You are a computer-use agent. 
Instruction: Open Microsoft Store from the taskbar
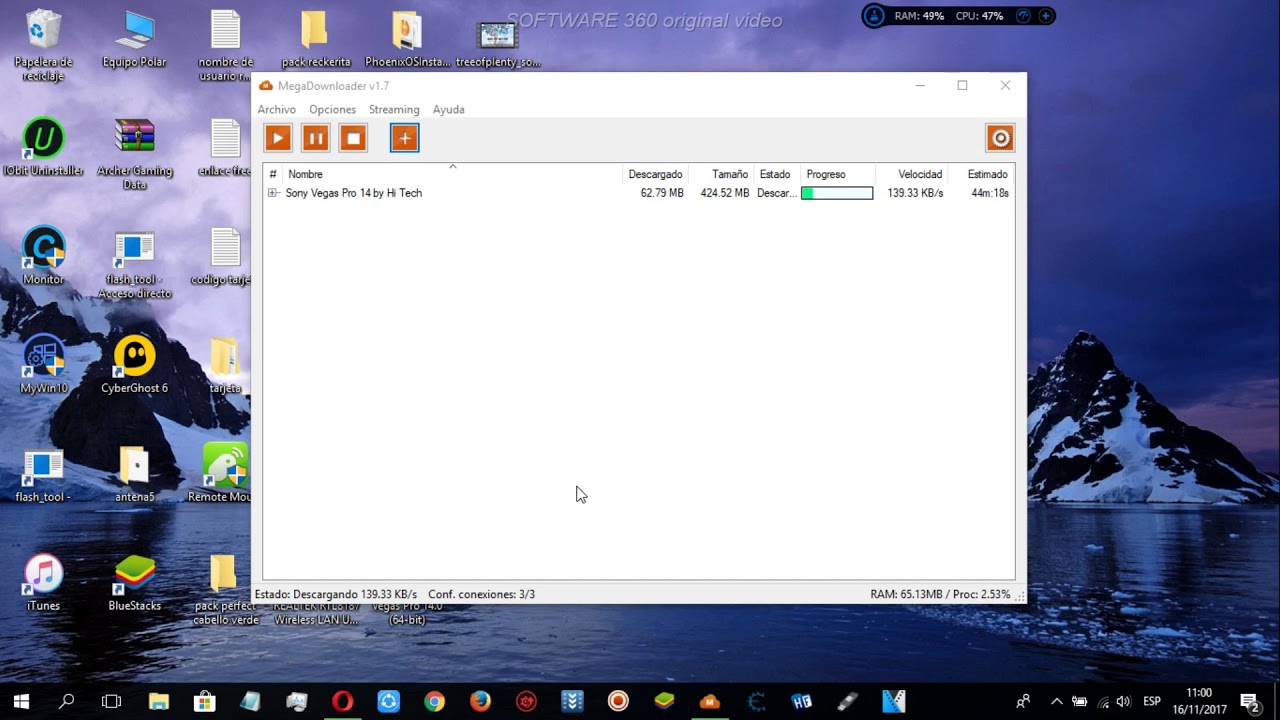[205, 701]
